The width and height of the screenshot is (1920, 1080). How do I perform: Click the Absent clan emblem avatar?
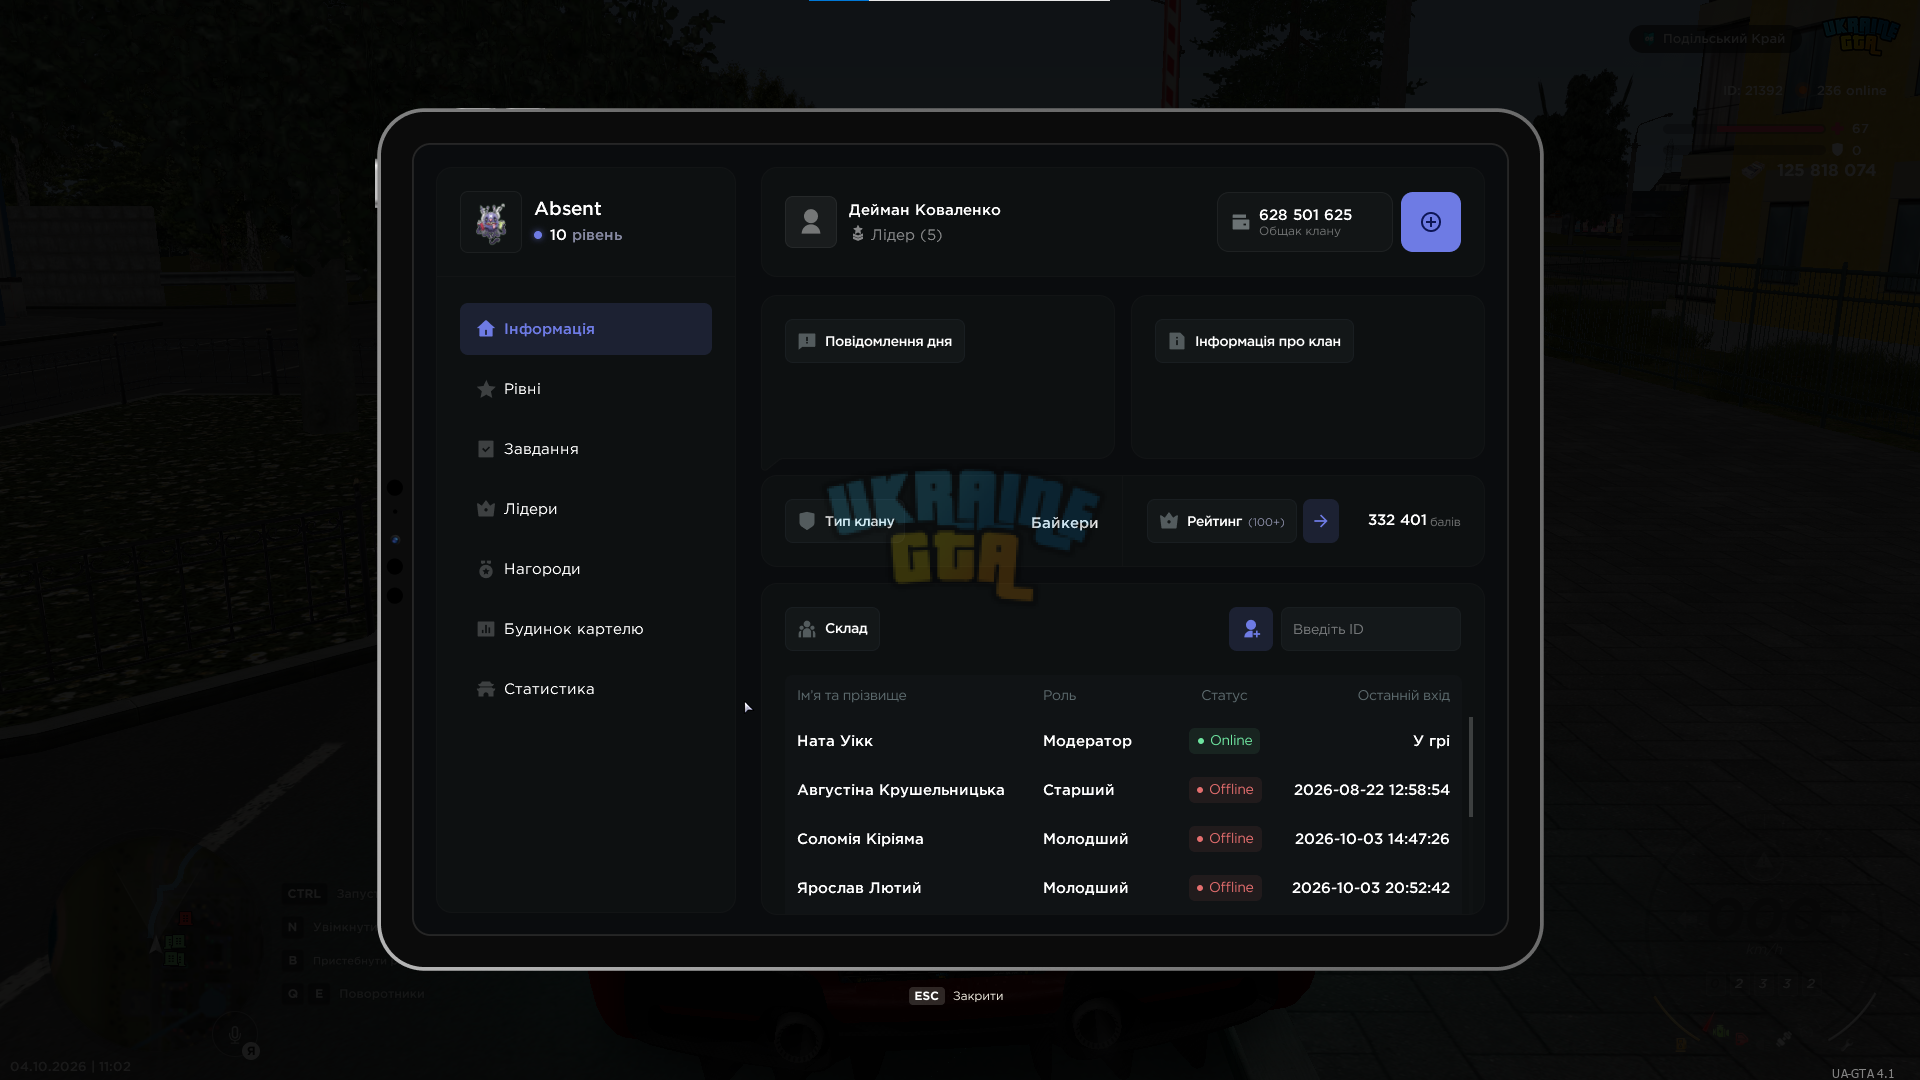coord(491,222)
